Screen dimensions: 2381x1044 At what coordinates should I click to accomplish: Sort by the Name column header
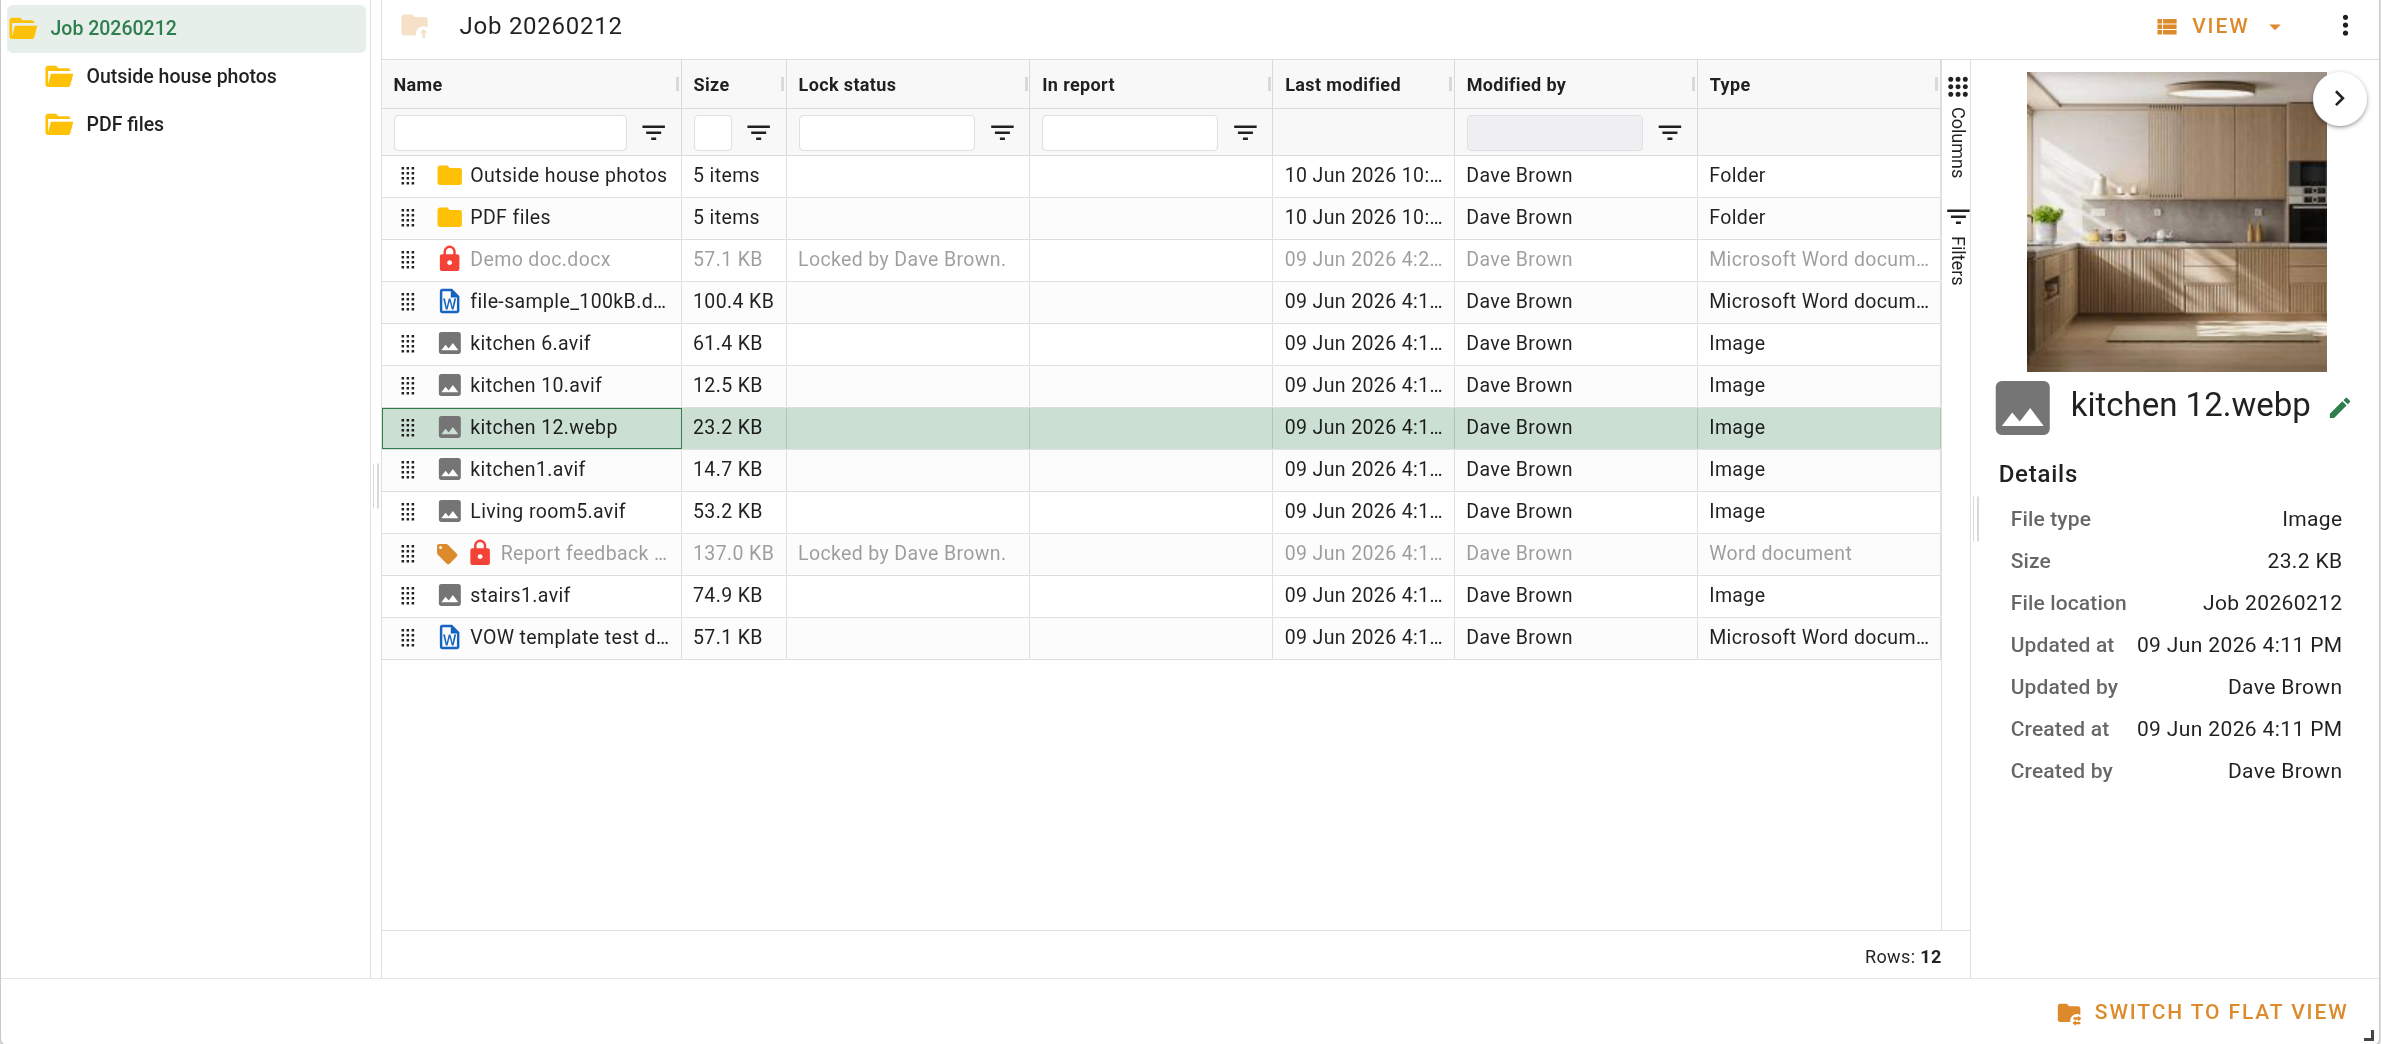(x=418, y=85)
